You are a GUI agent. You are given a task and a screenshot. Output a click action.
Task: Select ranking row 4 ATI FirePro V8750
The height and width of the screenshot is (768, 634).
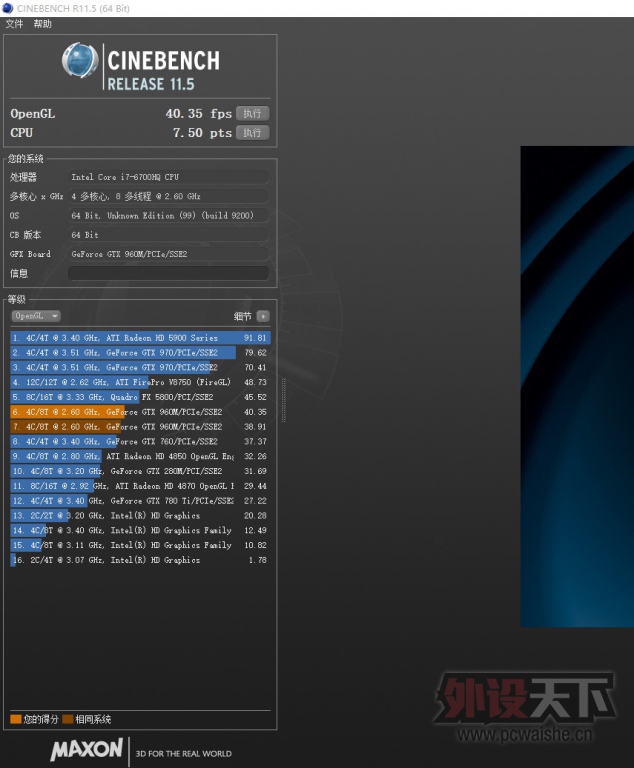coord(140,382)
